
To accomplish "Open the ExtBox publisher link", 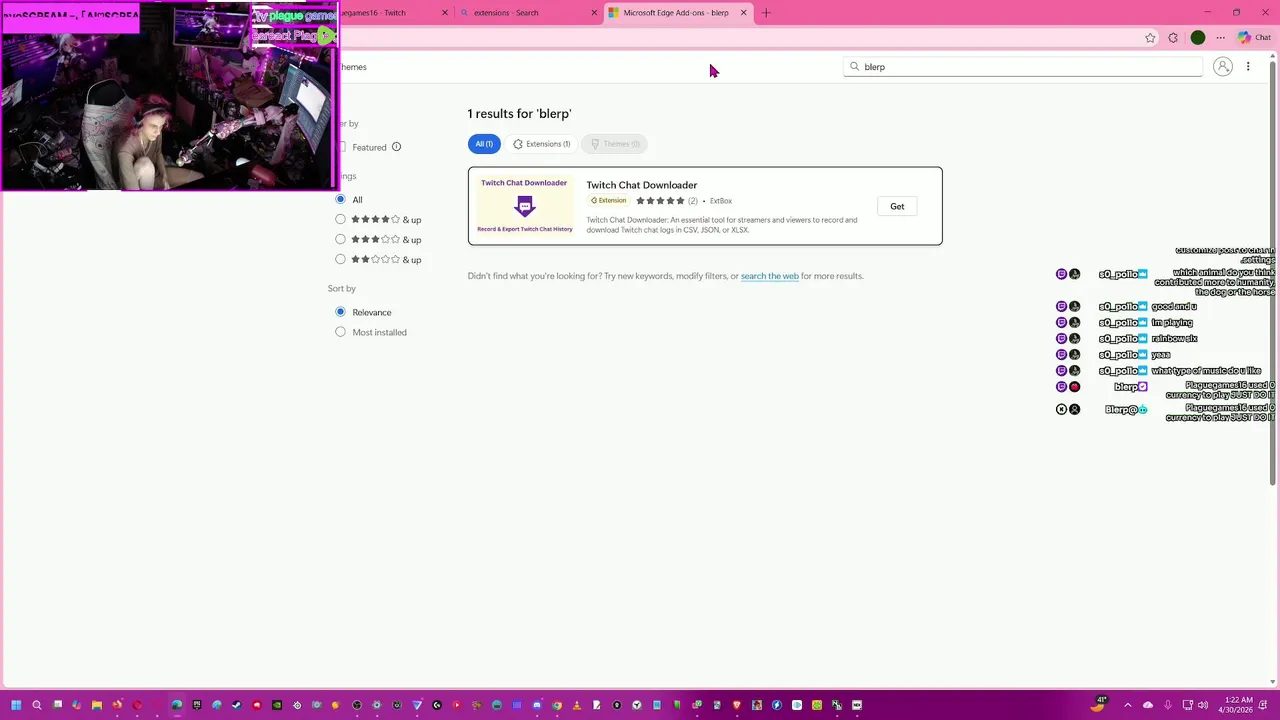I will tap(721, 201).
